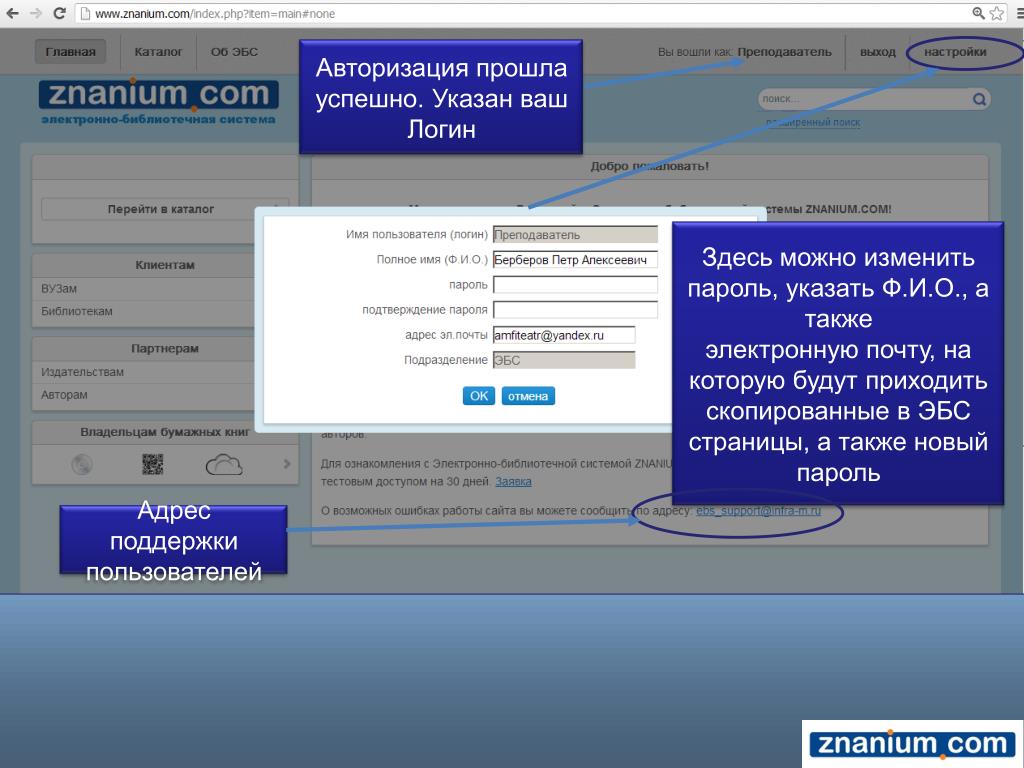Open the Об ЭБС tab

coord(234,52)
